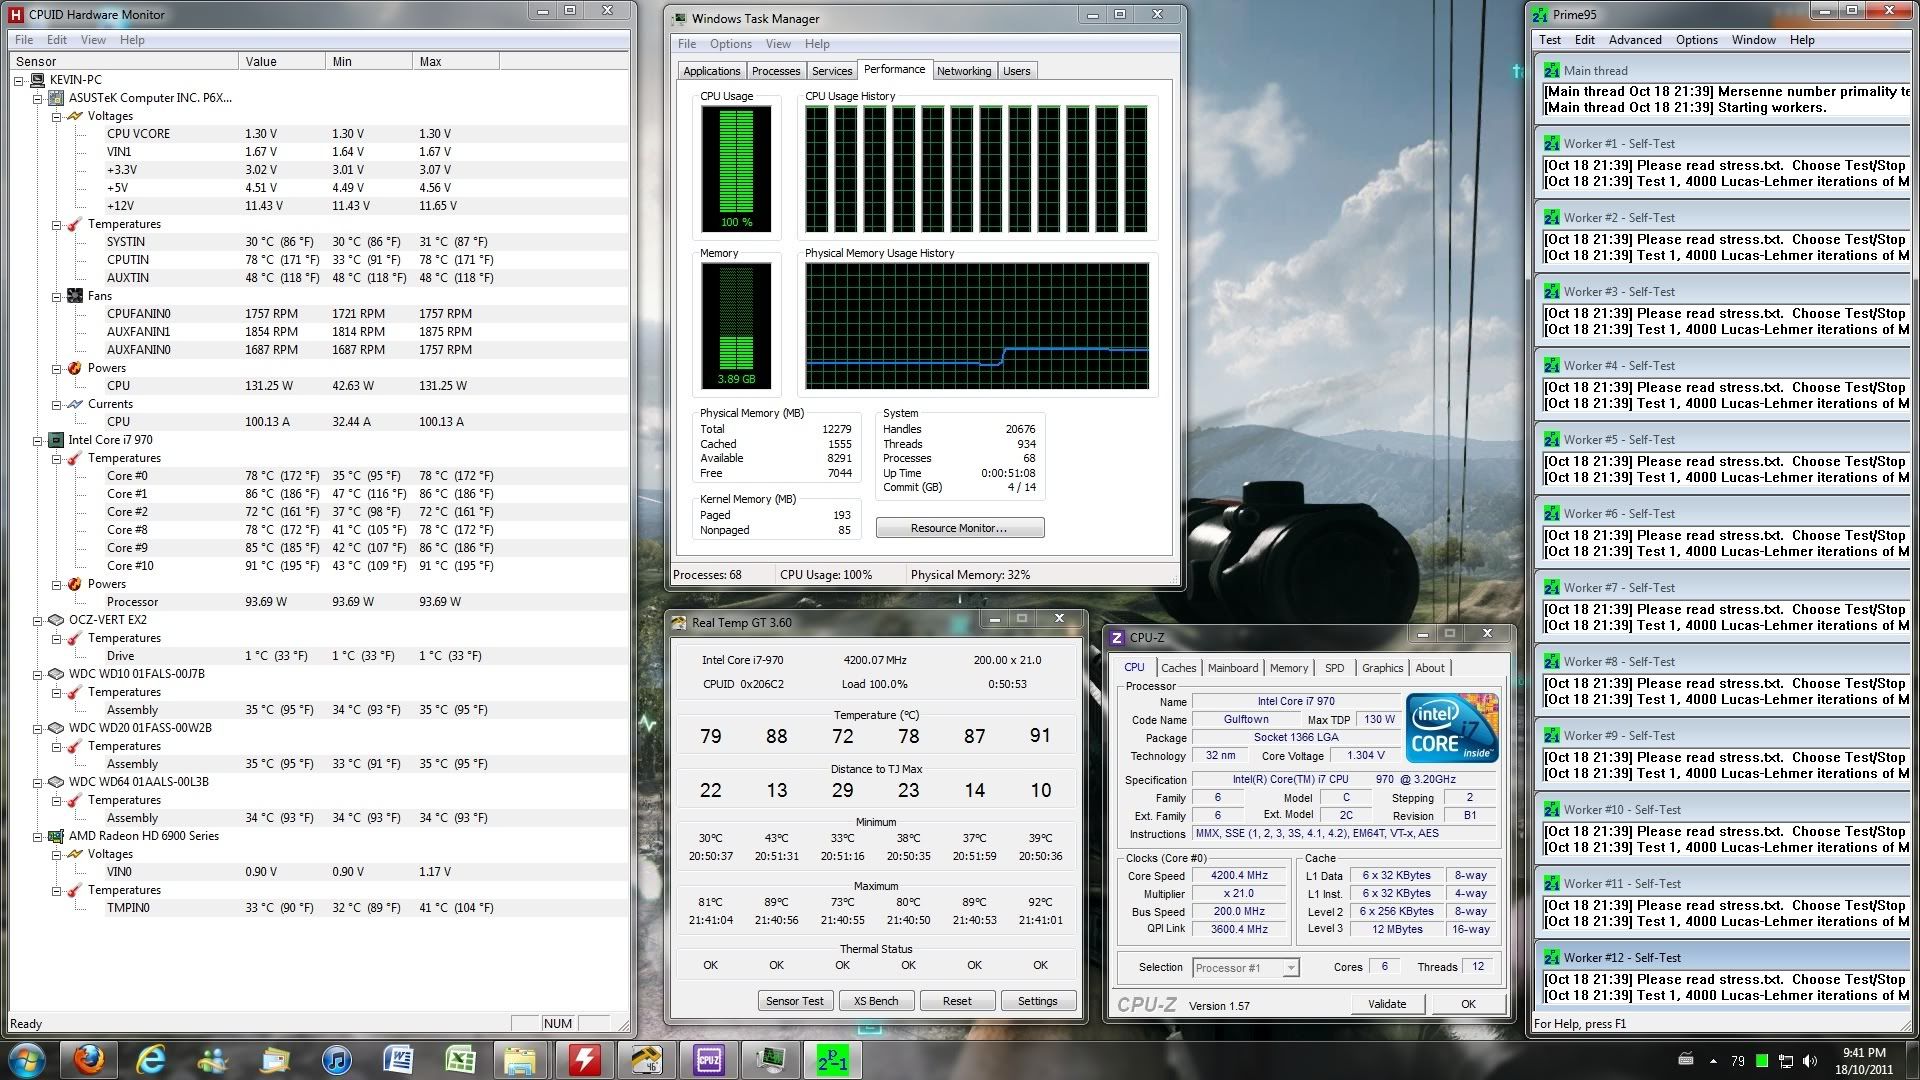
Task: Click the network tray icon
Action: (1785, 1061)
